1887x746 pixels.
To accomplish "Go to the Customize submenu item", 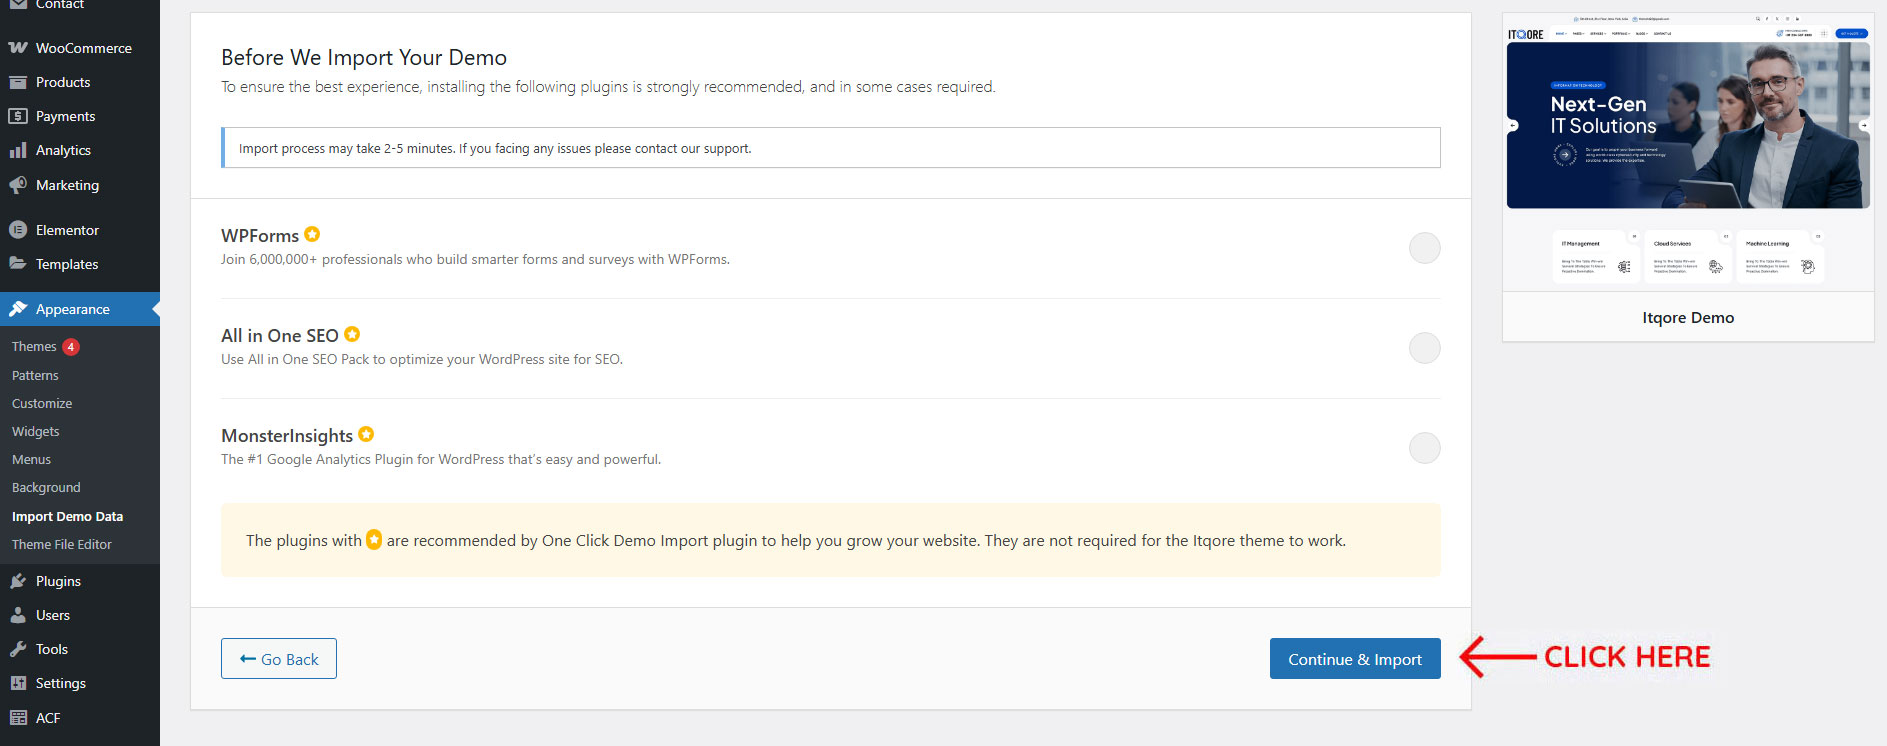I will tap(42, 404).
